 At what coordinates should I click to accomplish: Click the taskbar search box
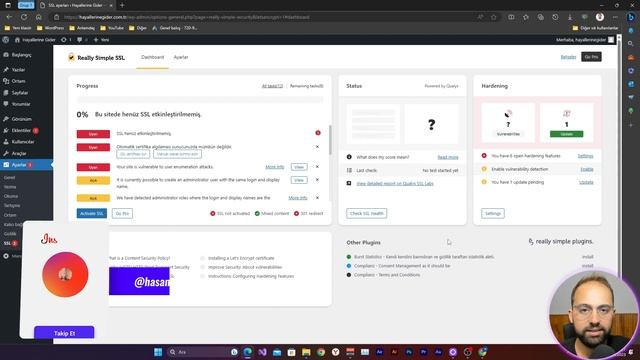pyautogui.click(x=199, y=352)
